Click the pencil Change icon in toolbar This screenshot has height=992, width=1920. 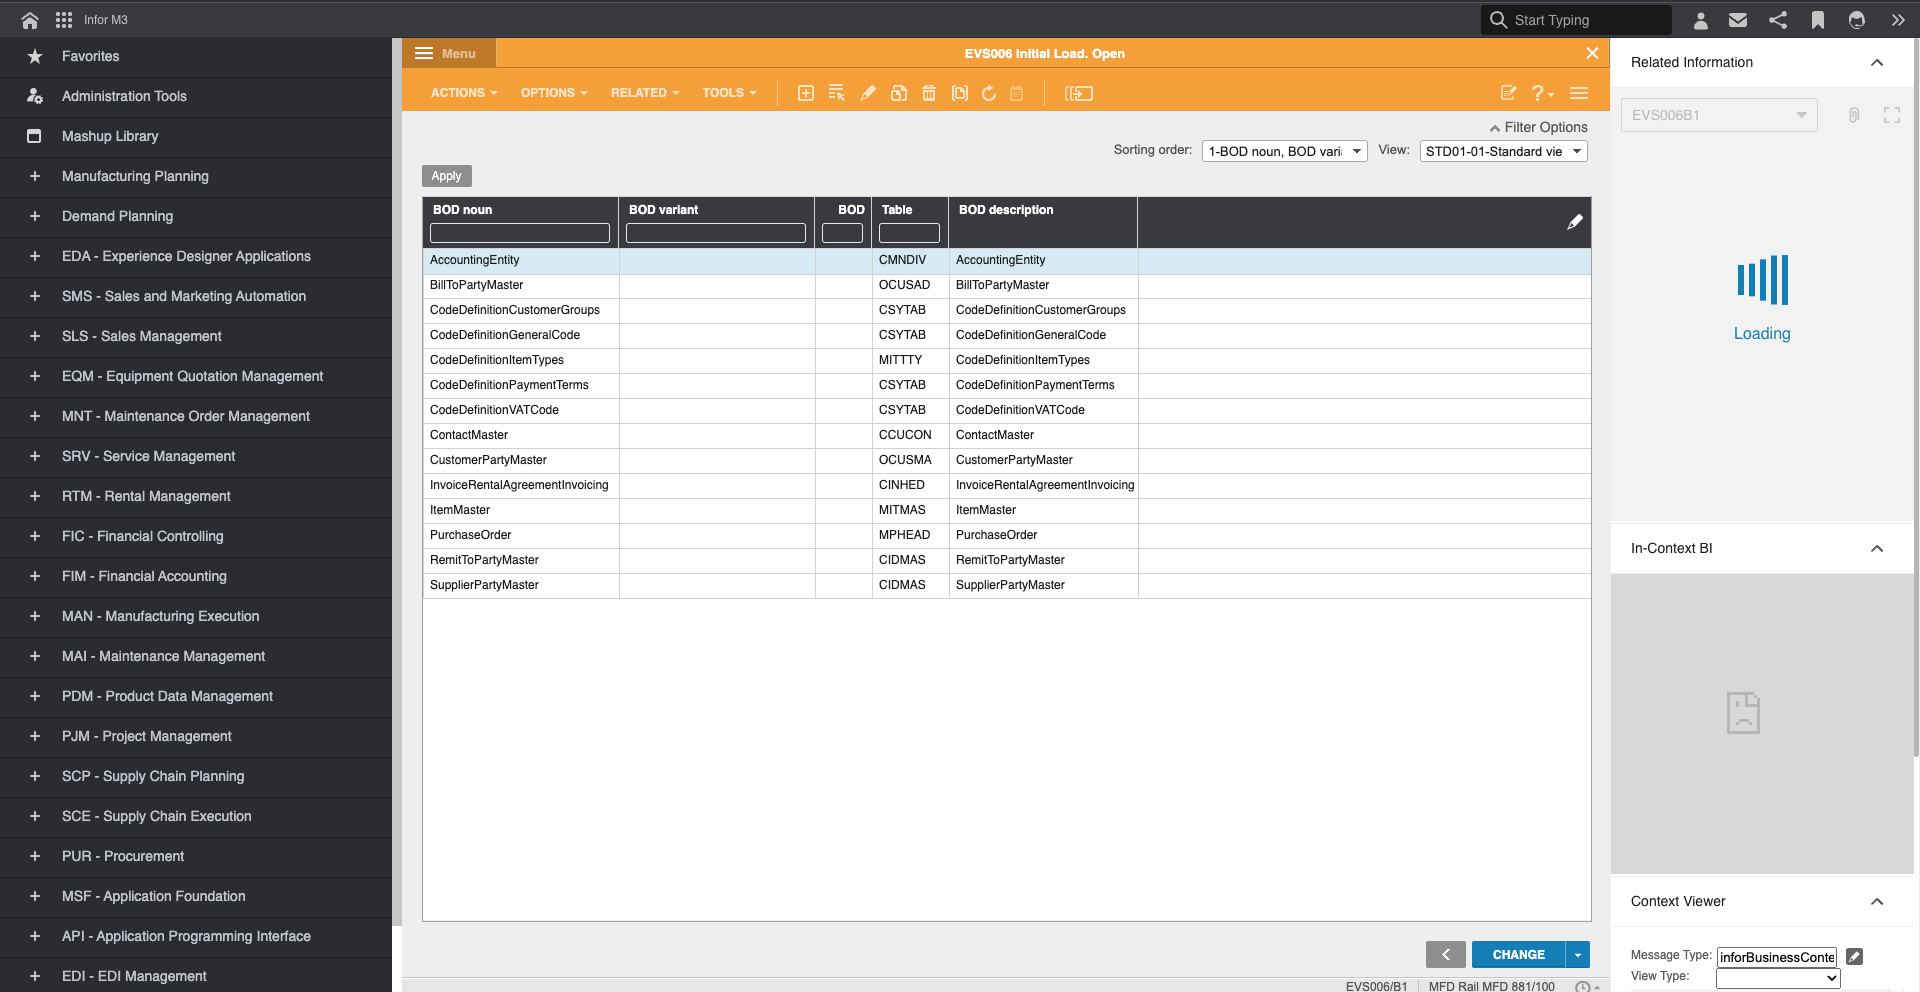click(868, 93)
